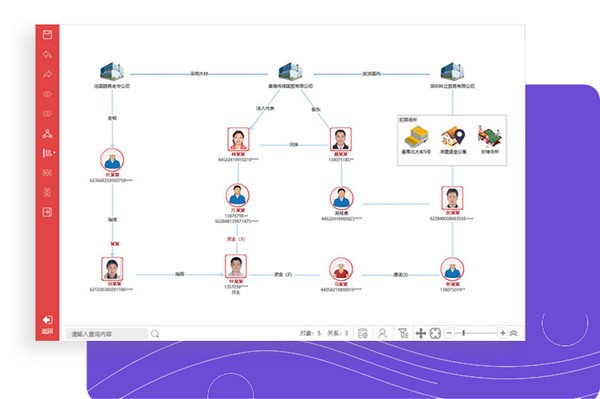Viewport: 600px width, 399px height.
Task: Click the search query input field
Action: click(107, 334)
